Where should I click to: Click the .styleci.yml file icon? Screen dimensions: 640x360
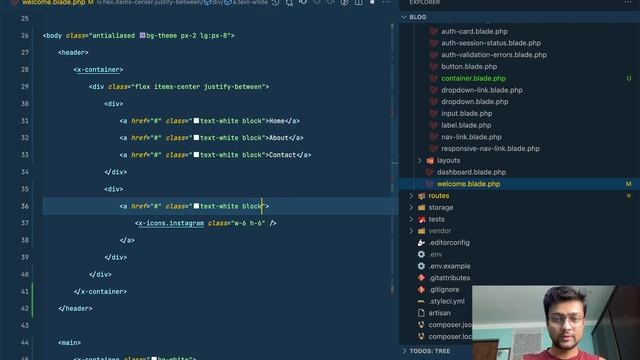click(x=422, y=302)
